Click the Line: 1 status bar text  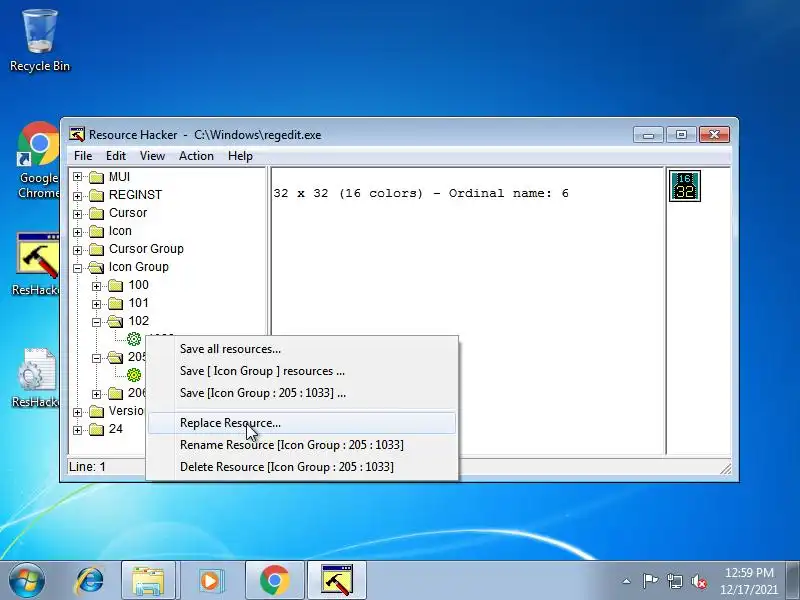coord(87,466)
